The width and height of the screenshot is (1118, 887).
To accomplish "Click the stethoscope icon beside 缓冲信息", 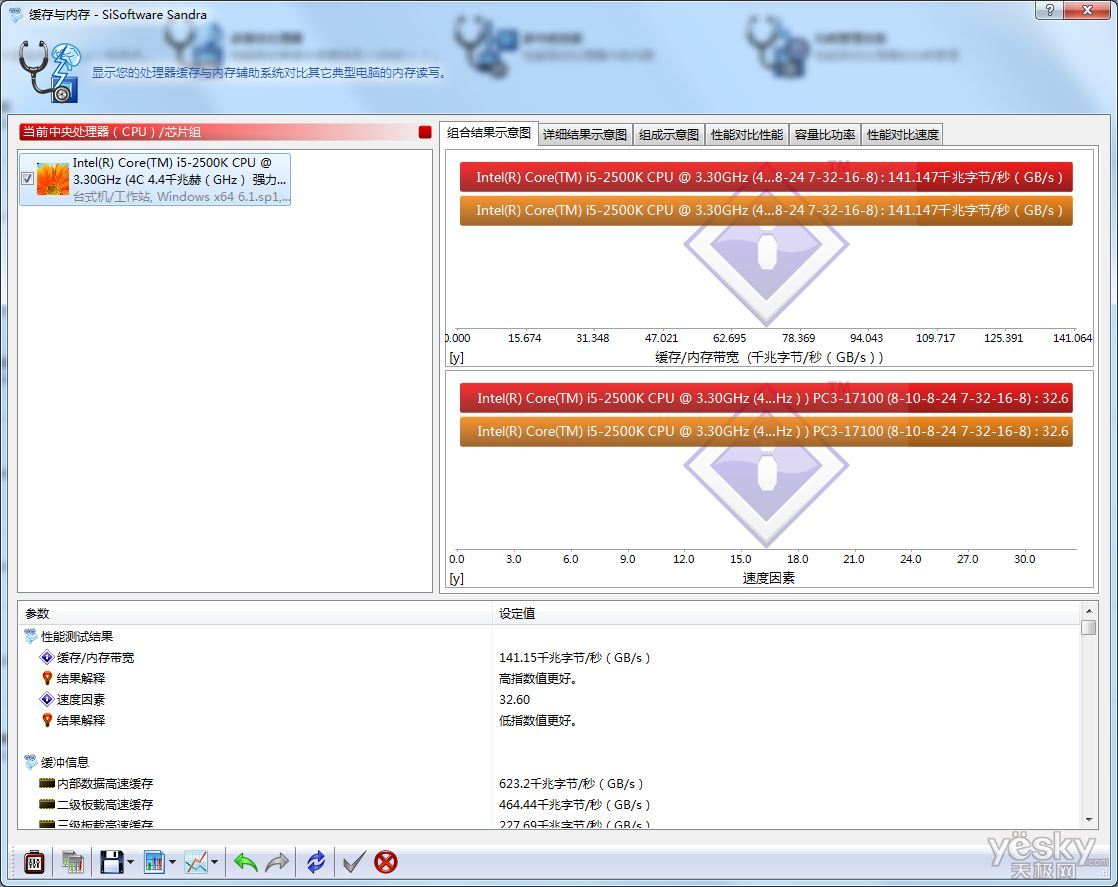I will click(31, 762).
